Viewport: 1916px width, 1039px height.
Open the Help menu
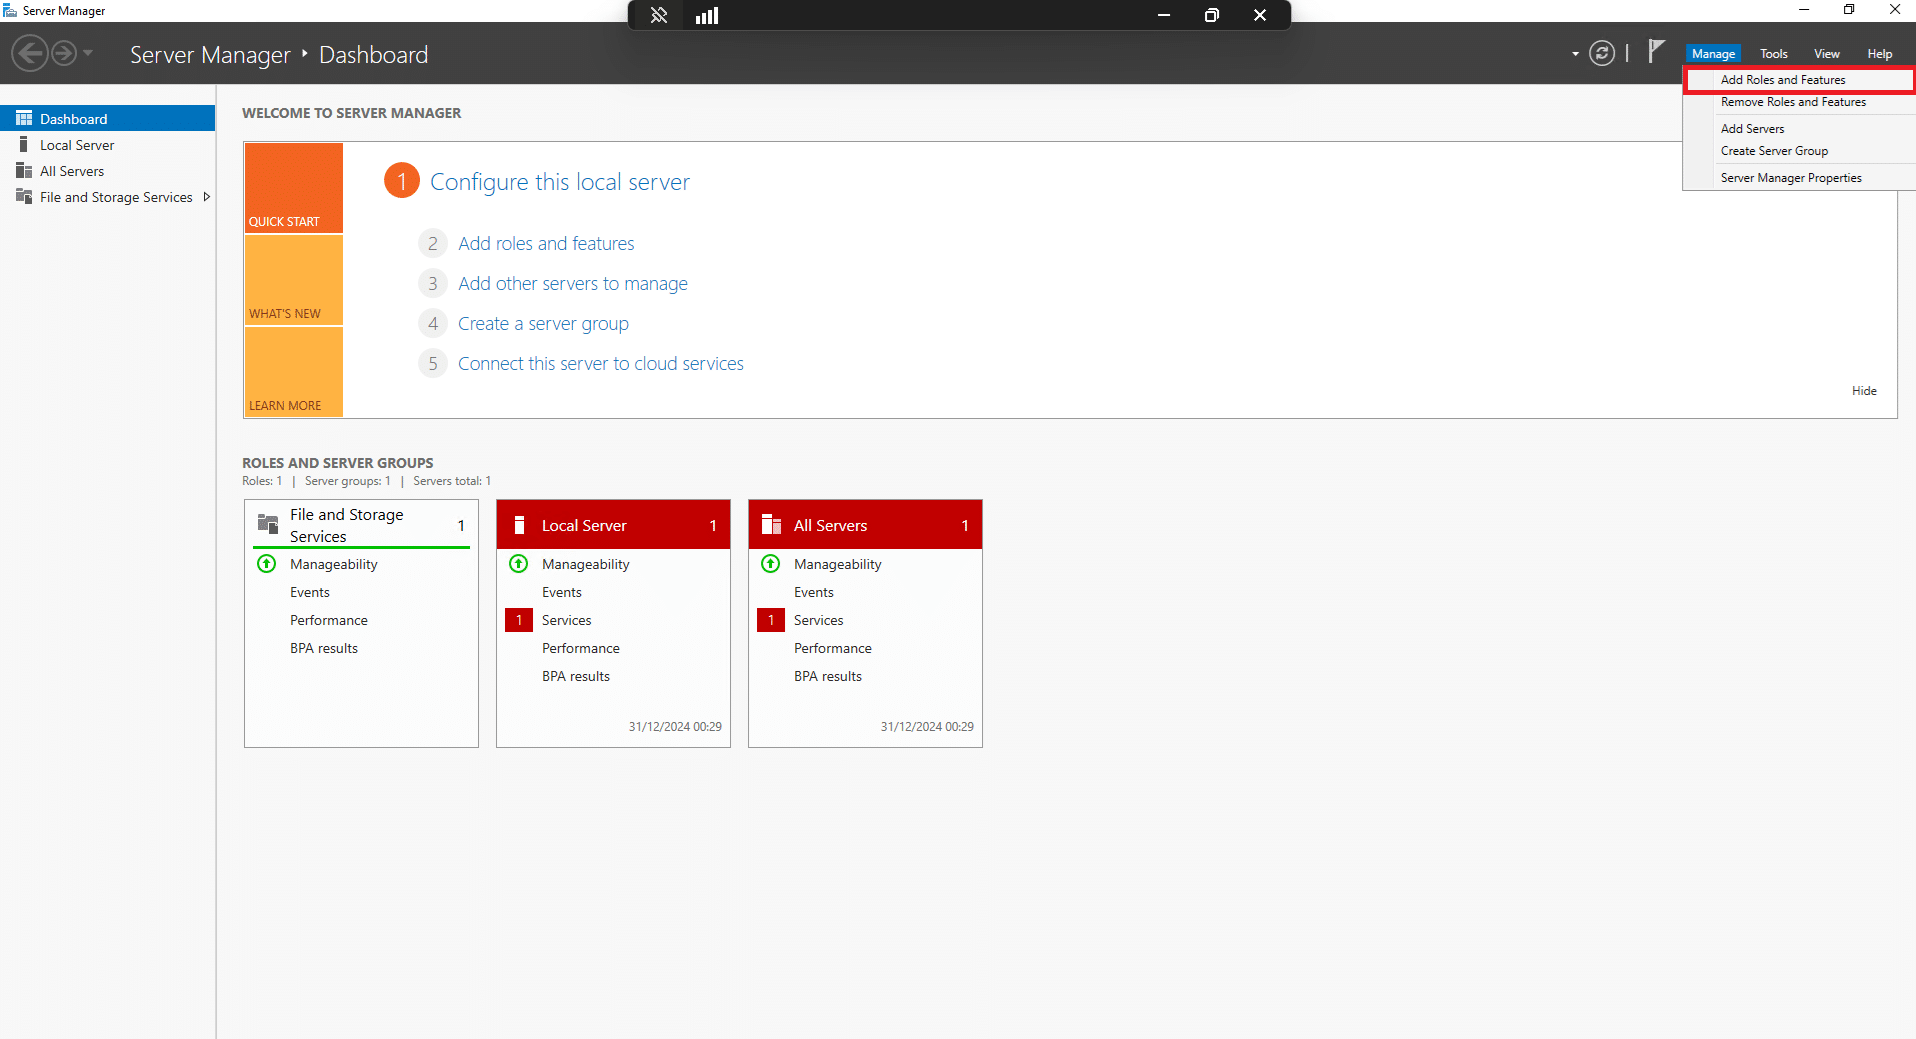point(1880,54)
